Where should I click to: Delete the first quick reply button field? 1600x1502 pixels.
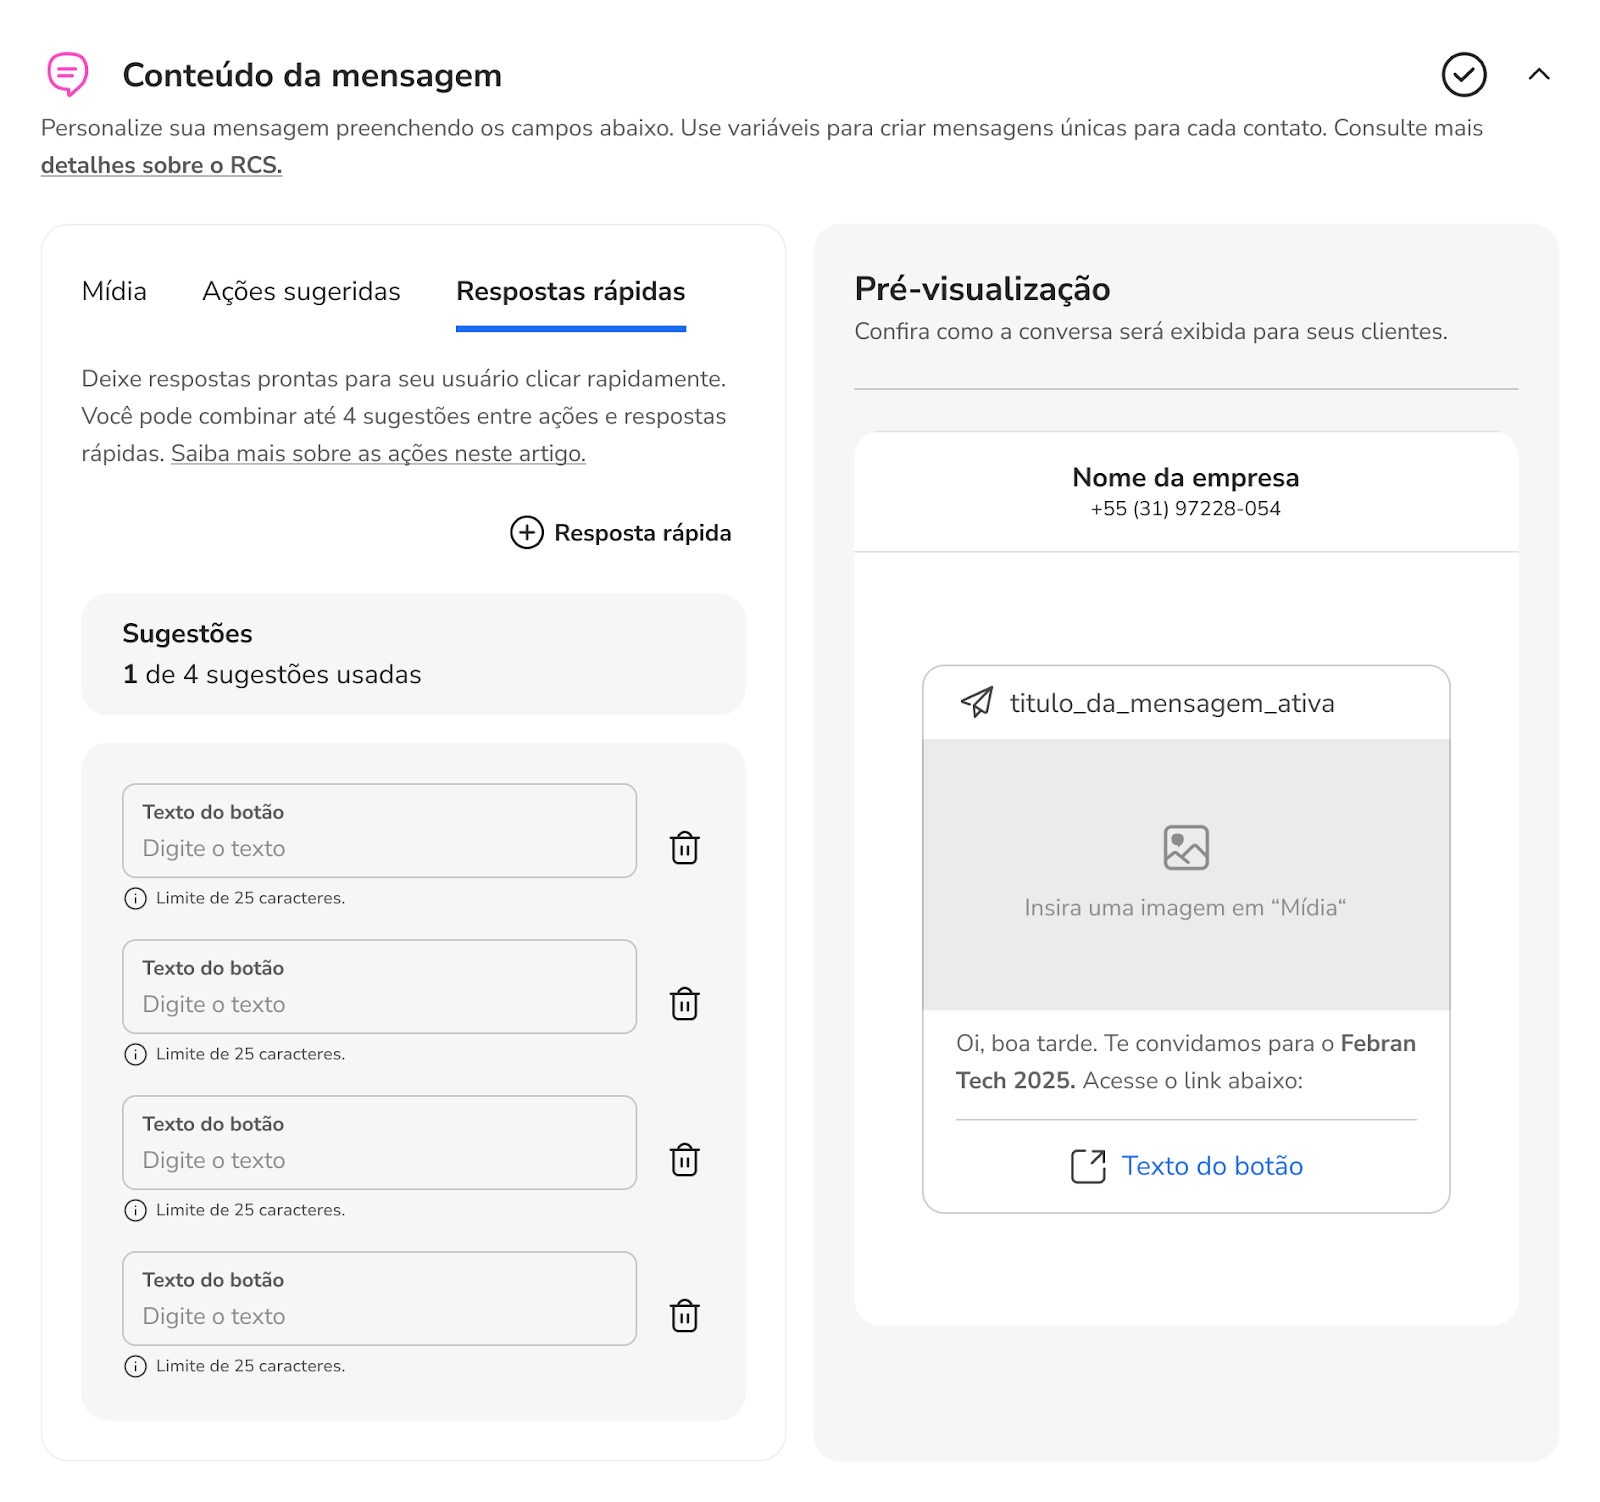(684, 848)
